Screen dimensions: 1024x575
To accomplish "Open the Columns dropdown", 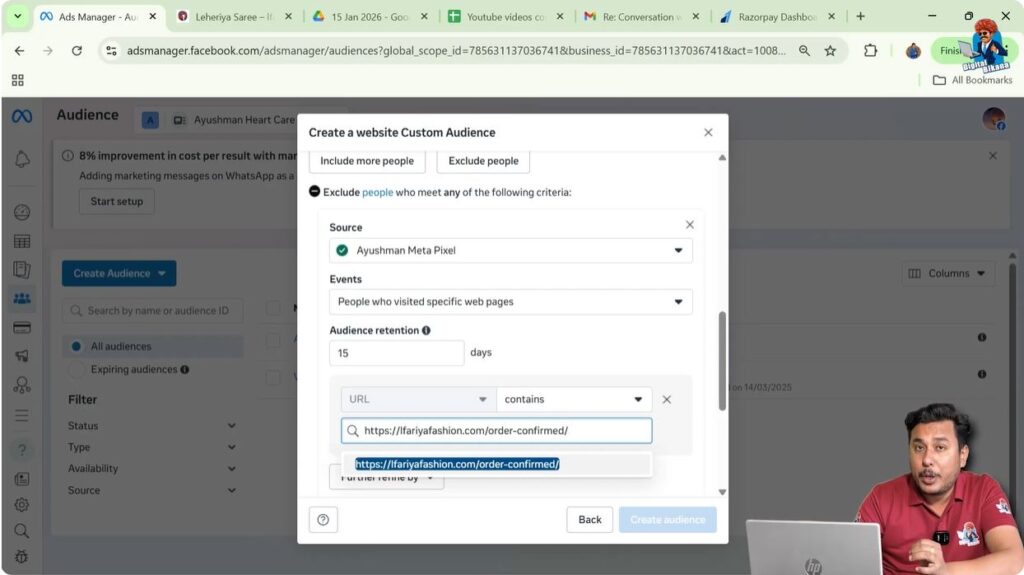I will [x=947, y=273].
